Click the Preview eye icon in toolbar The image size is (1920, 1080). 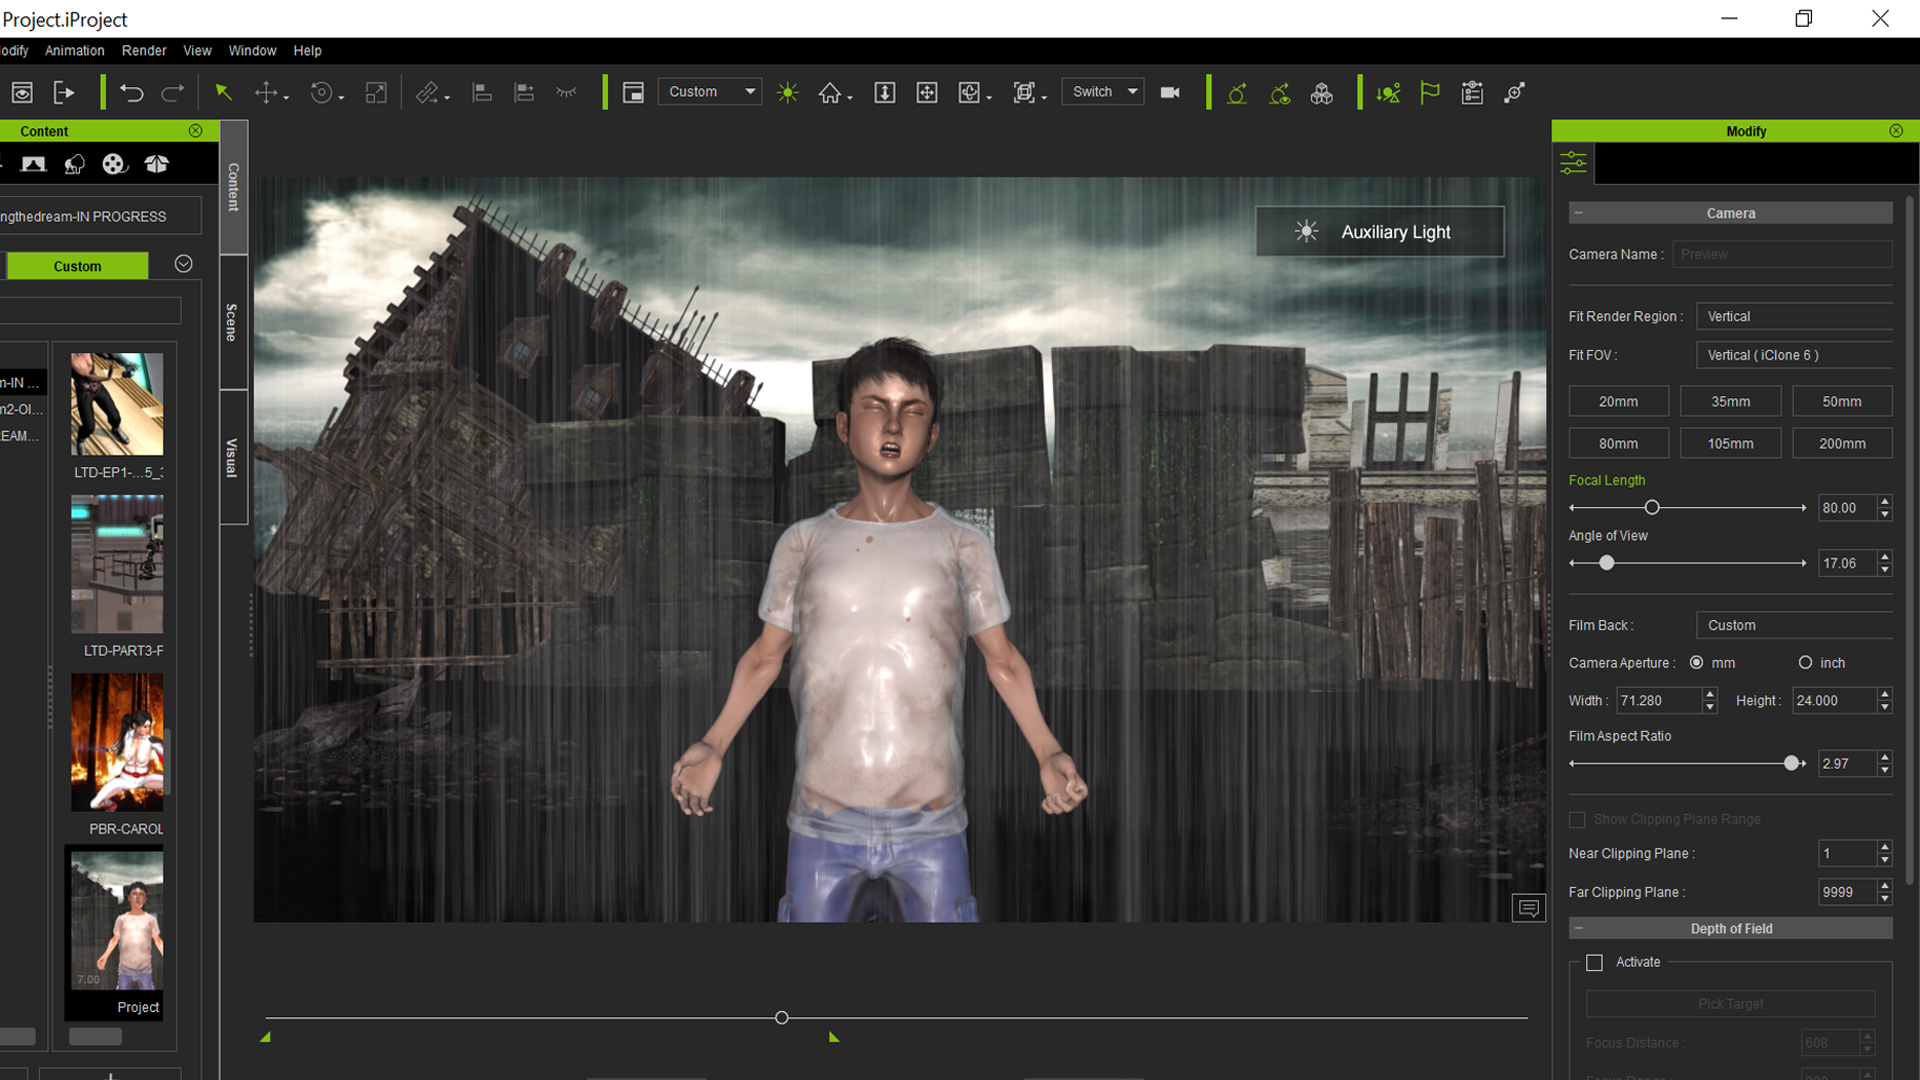[22, 93]
